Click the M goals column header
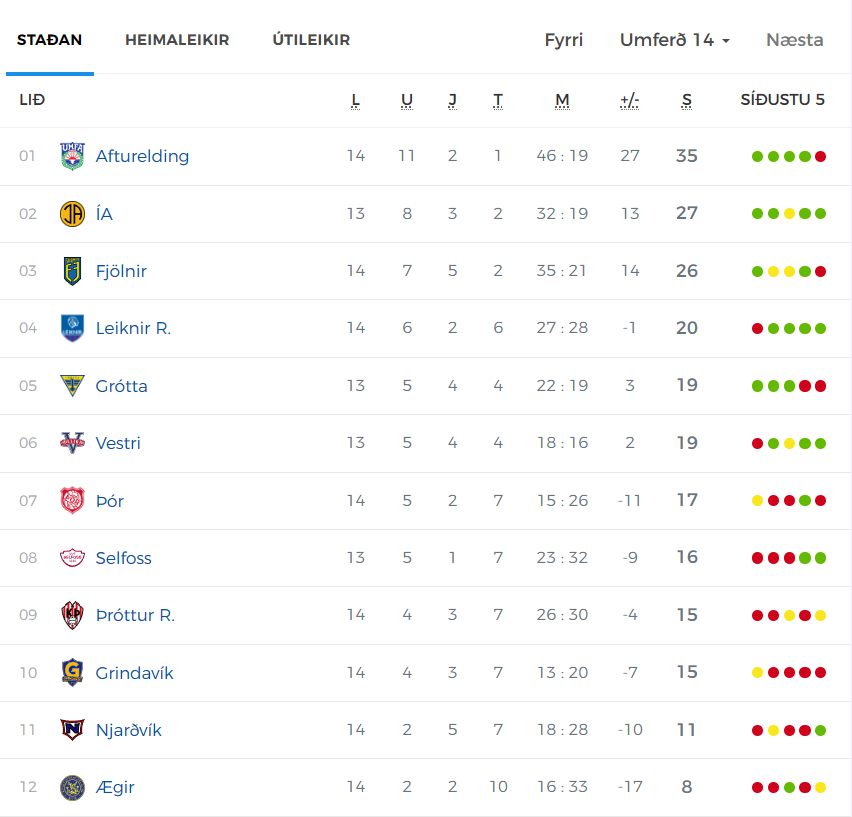Image resolution: width=852 pixels, height=817 pixels. tap(562, 100)
